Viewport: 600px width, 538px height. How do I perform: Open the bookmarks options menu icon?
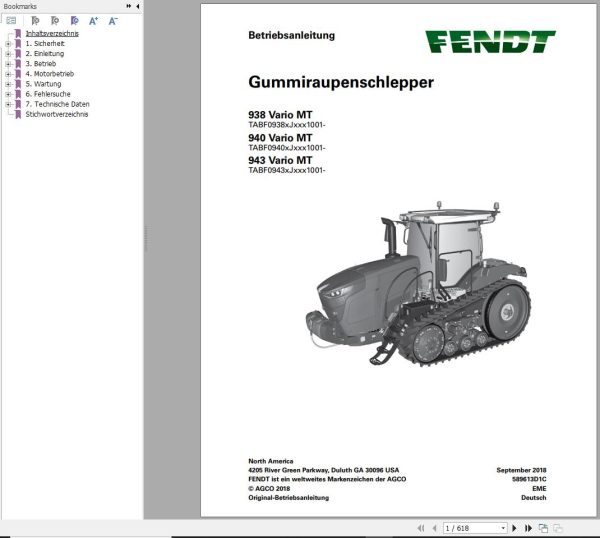tap(11, 20)
